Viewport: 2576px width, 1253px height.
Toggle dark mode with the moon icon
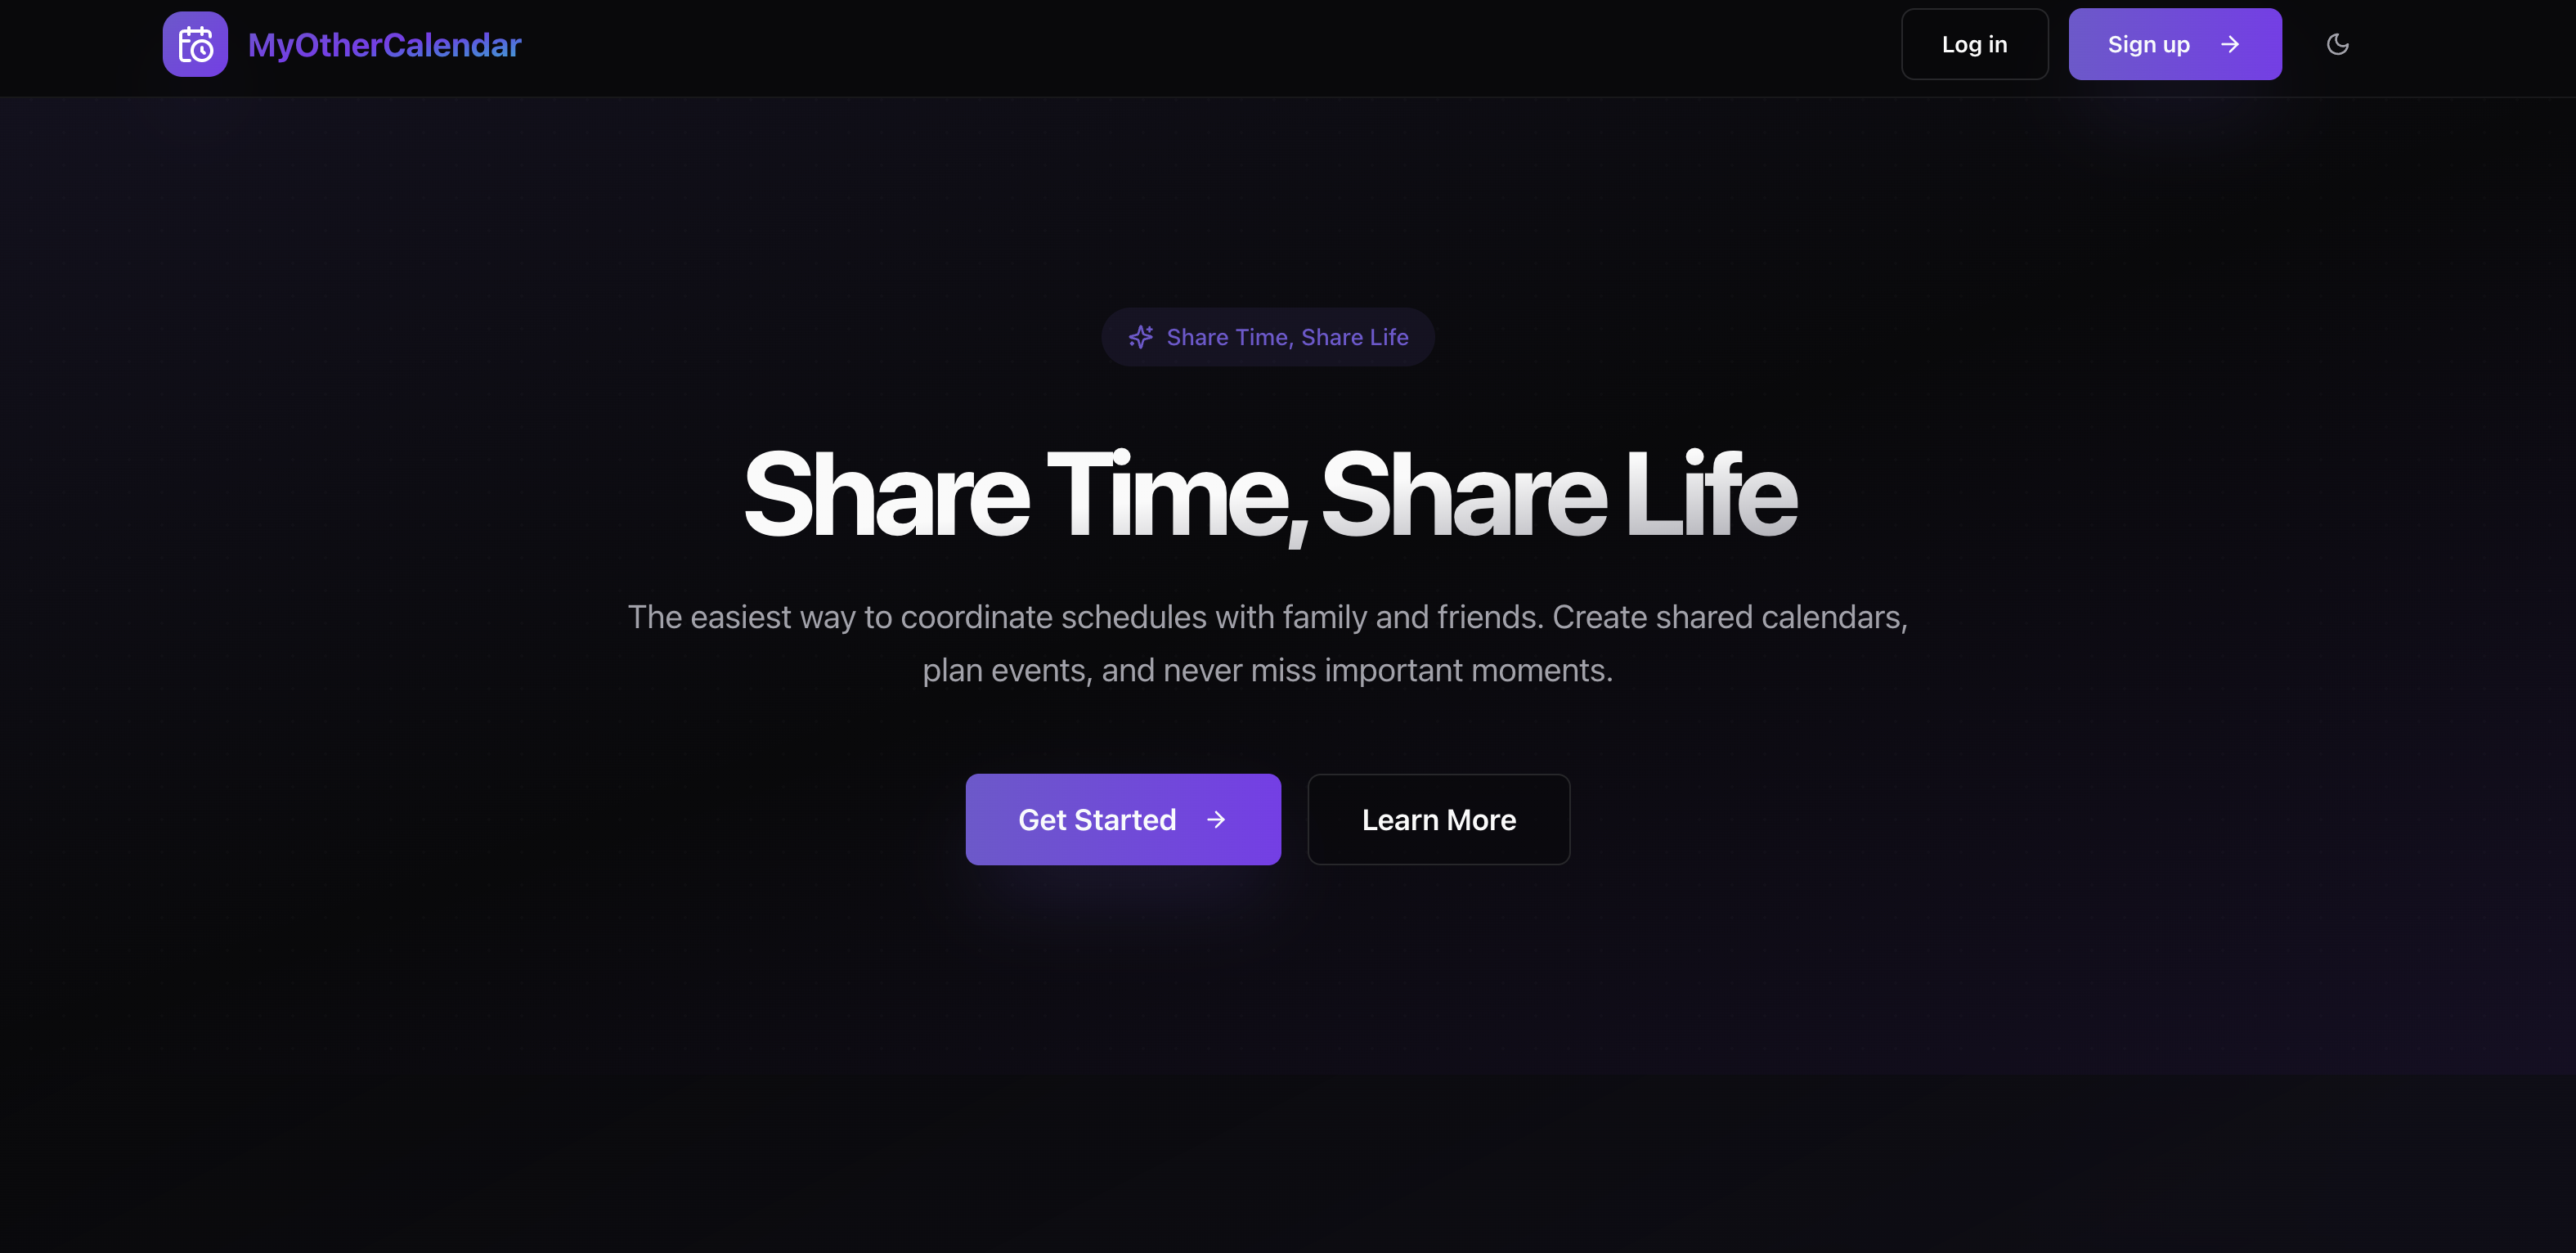[x=2337, y=44]
